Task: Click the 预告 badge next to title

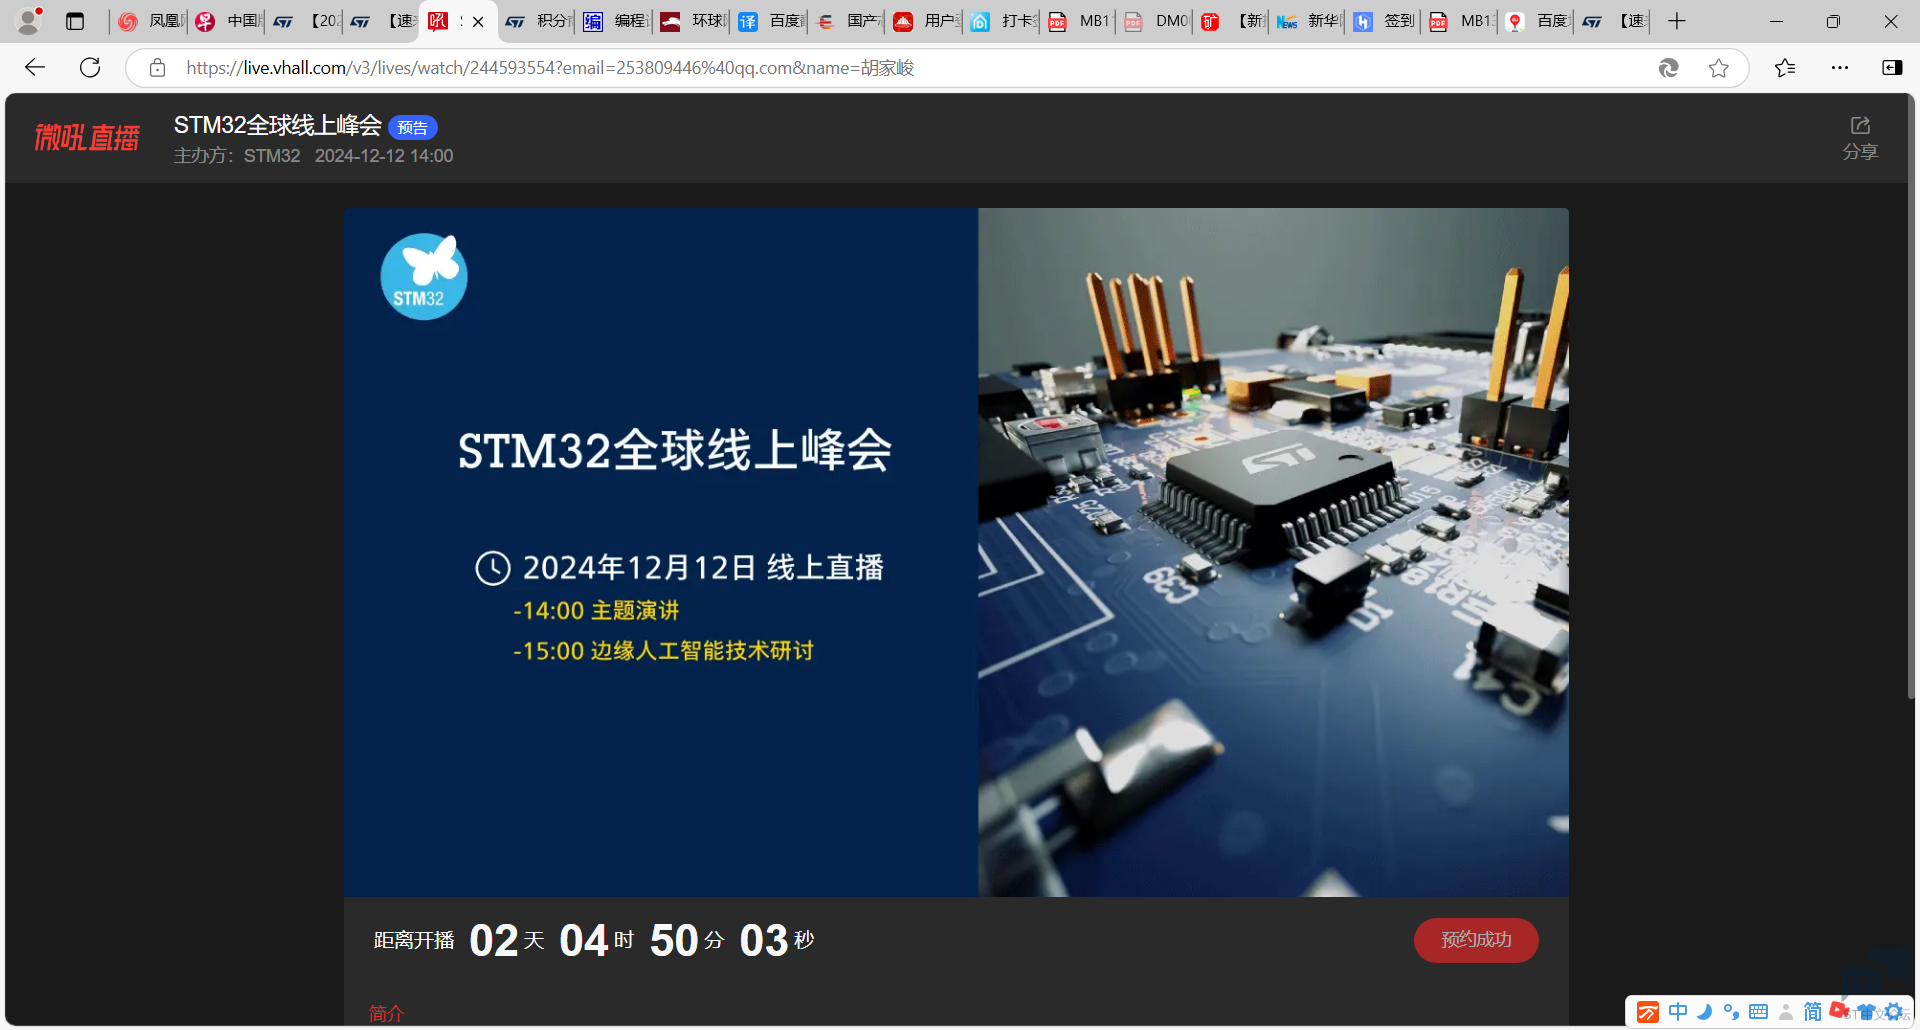Action: 412,127
